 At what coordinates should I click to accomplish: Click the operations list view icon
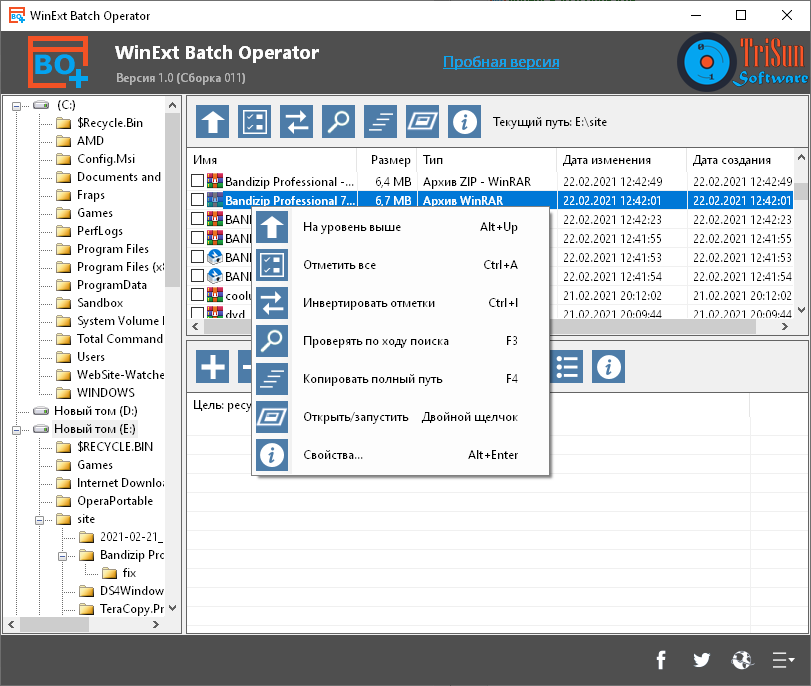tap(566, 367)
